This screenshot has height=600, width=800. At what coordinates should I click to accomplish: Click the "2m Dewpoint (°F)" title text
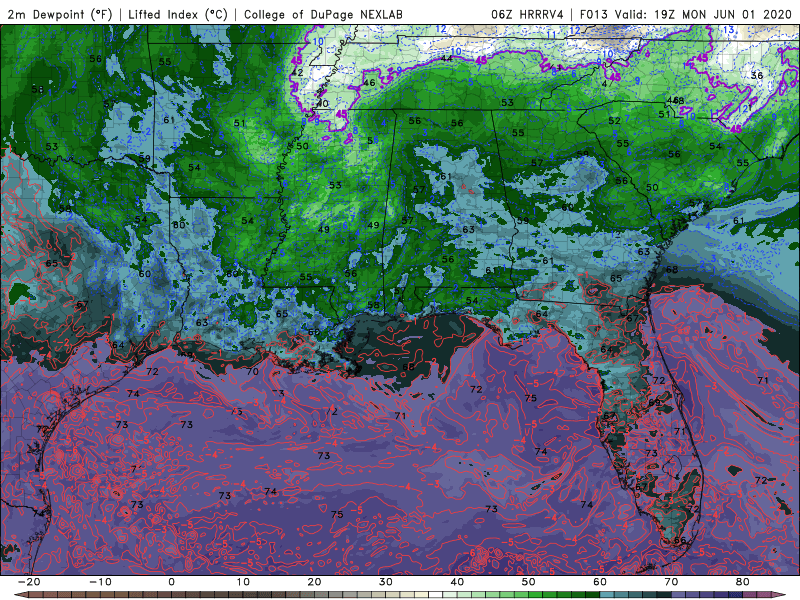pos(59,14)
